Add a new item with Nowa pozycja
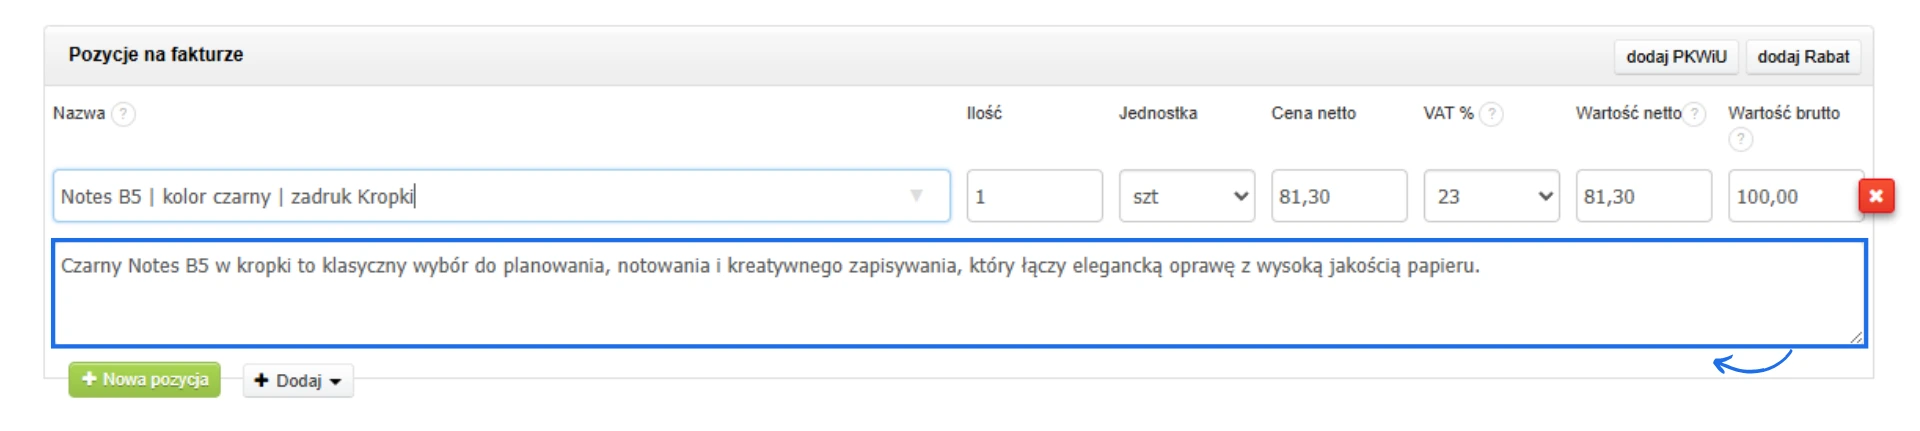The width and height of the screenshot is (1920, 431). coord(145,380)
